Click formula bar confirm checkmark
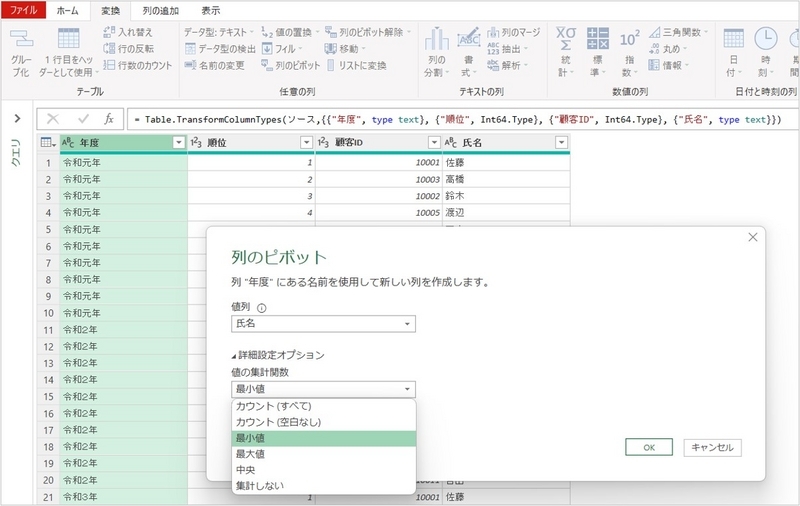 (83, 119)
